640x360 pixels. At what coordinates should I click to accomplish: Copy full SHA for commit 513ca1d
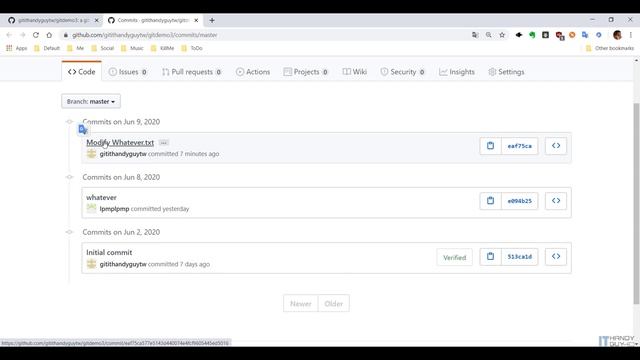coord(490,257)
